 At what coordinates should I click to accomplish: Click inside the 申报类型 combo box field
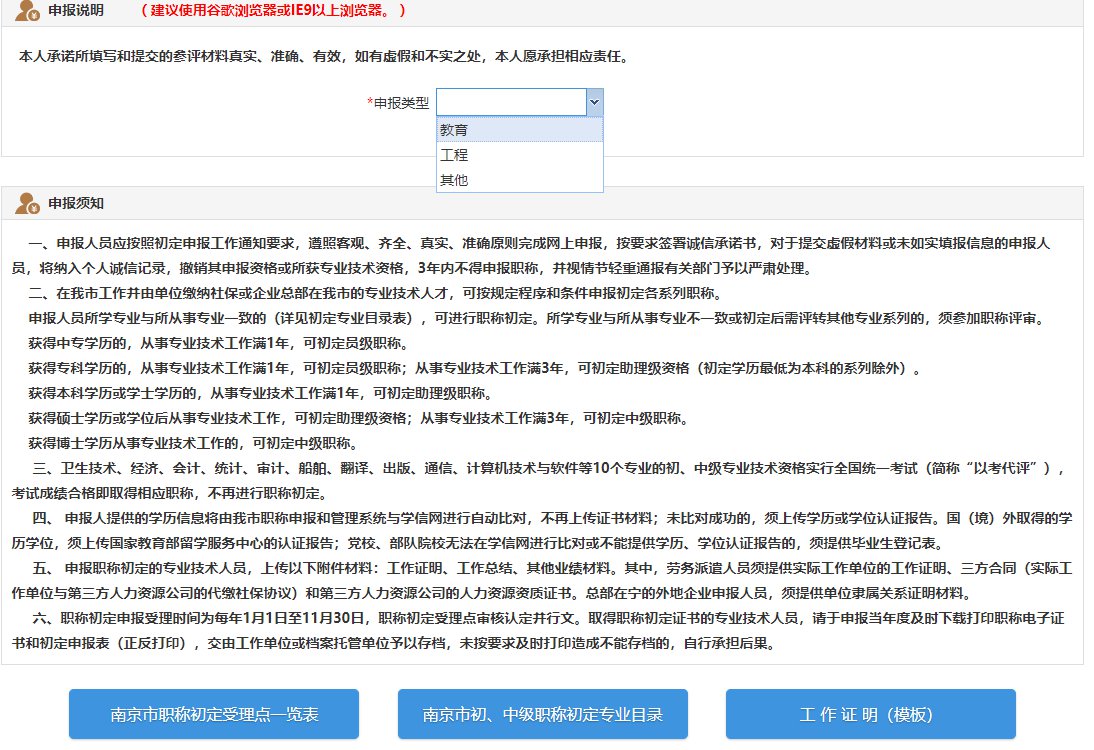click(510, 102)
